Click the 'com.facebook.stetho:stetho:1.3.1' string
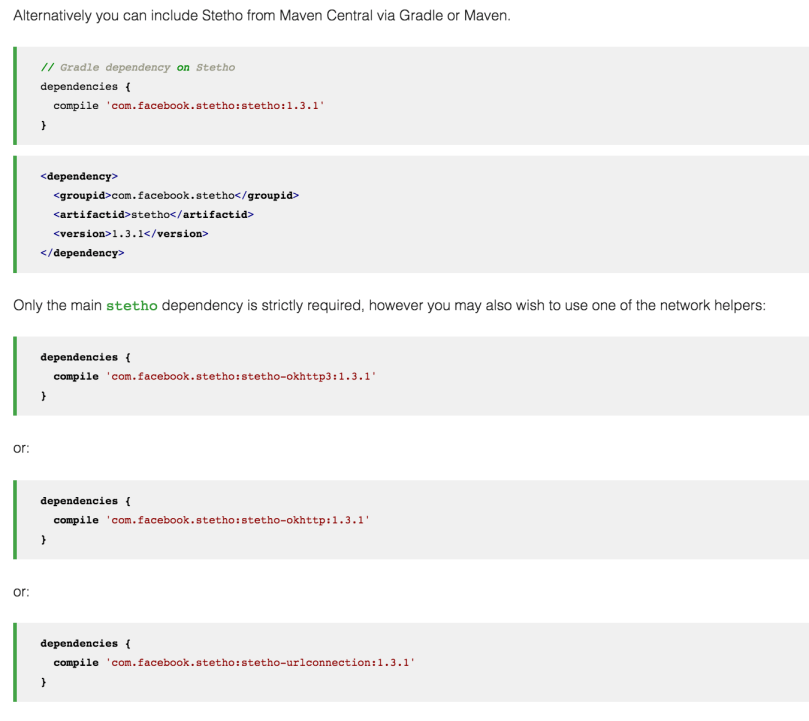 coord(214,105)
